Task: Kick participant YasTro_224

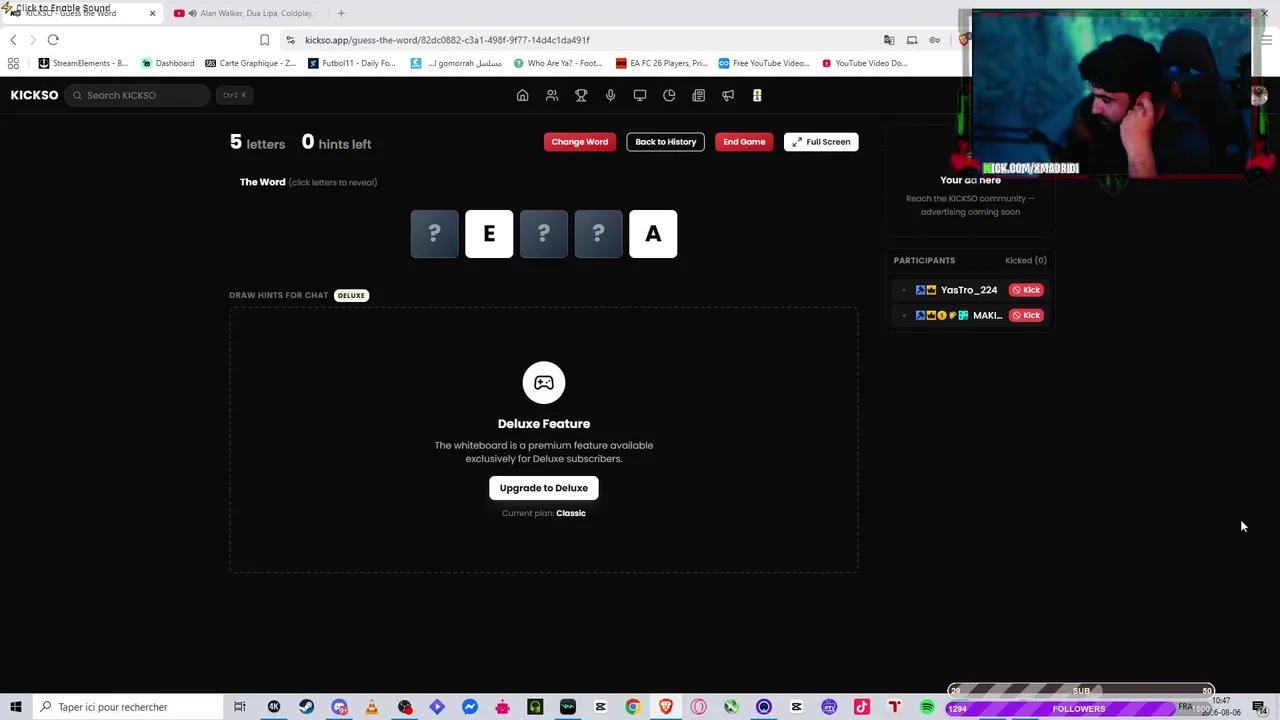Action: tap(1026, 290)
